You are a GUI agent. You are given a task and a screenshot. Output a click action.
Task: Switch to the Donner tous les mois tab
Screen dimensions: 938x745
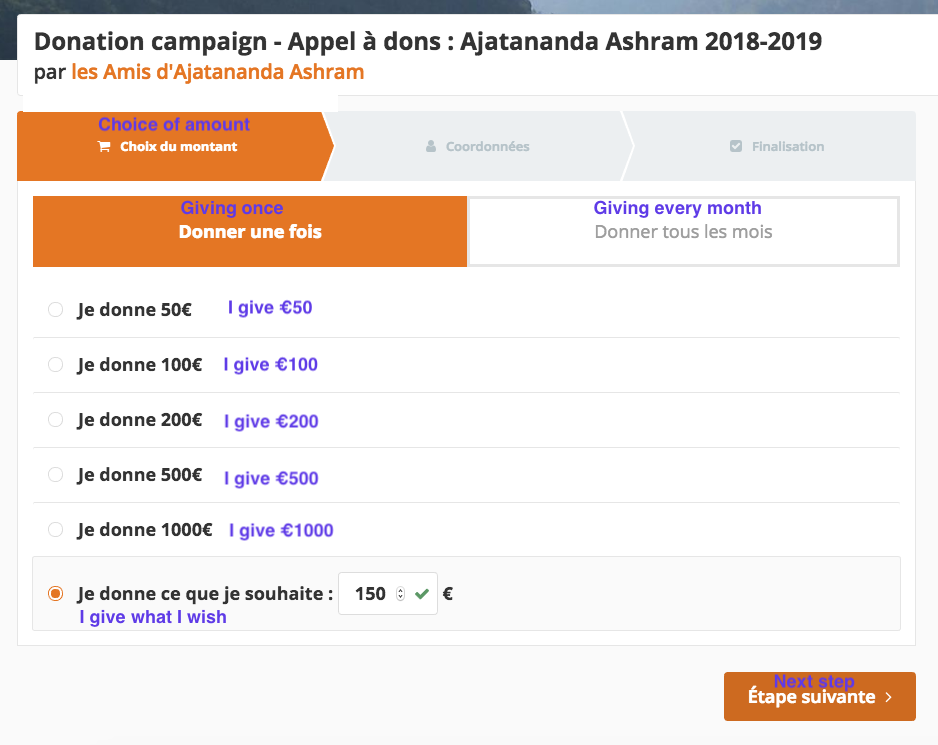tap(683, 232)
